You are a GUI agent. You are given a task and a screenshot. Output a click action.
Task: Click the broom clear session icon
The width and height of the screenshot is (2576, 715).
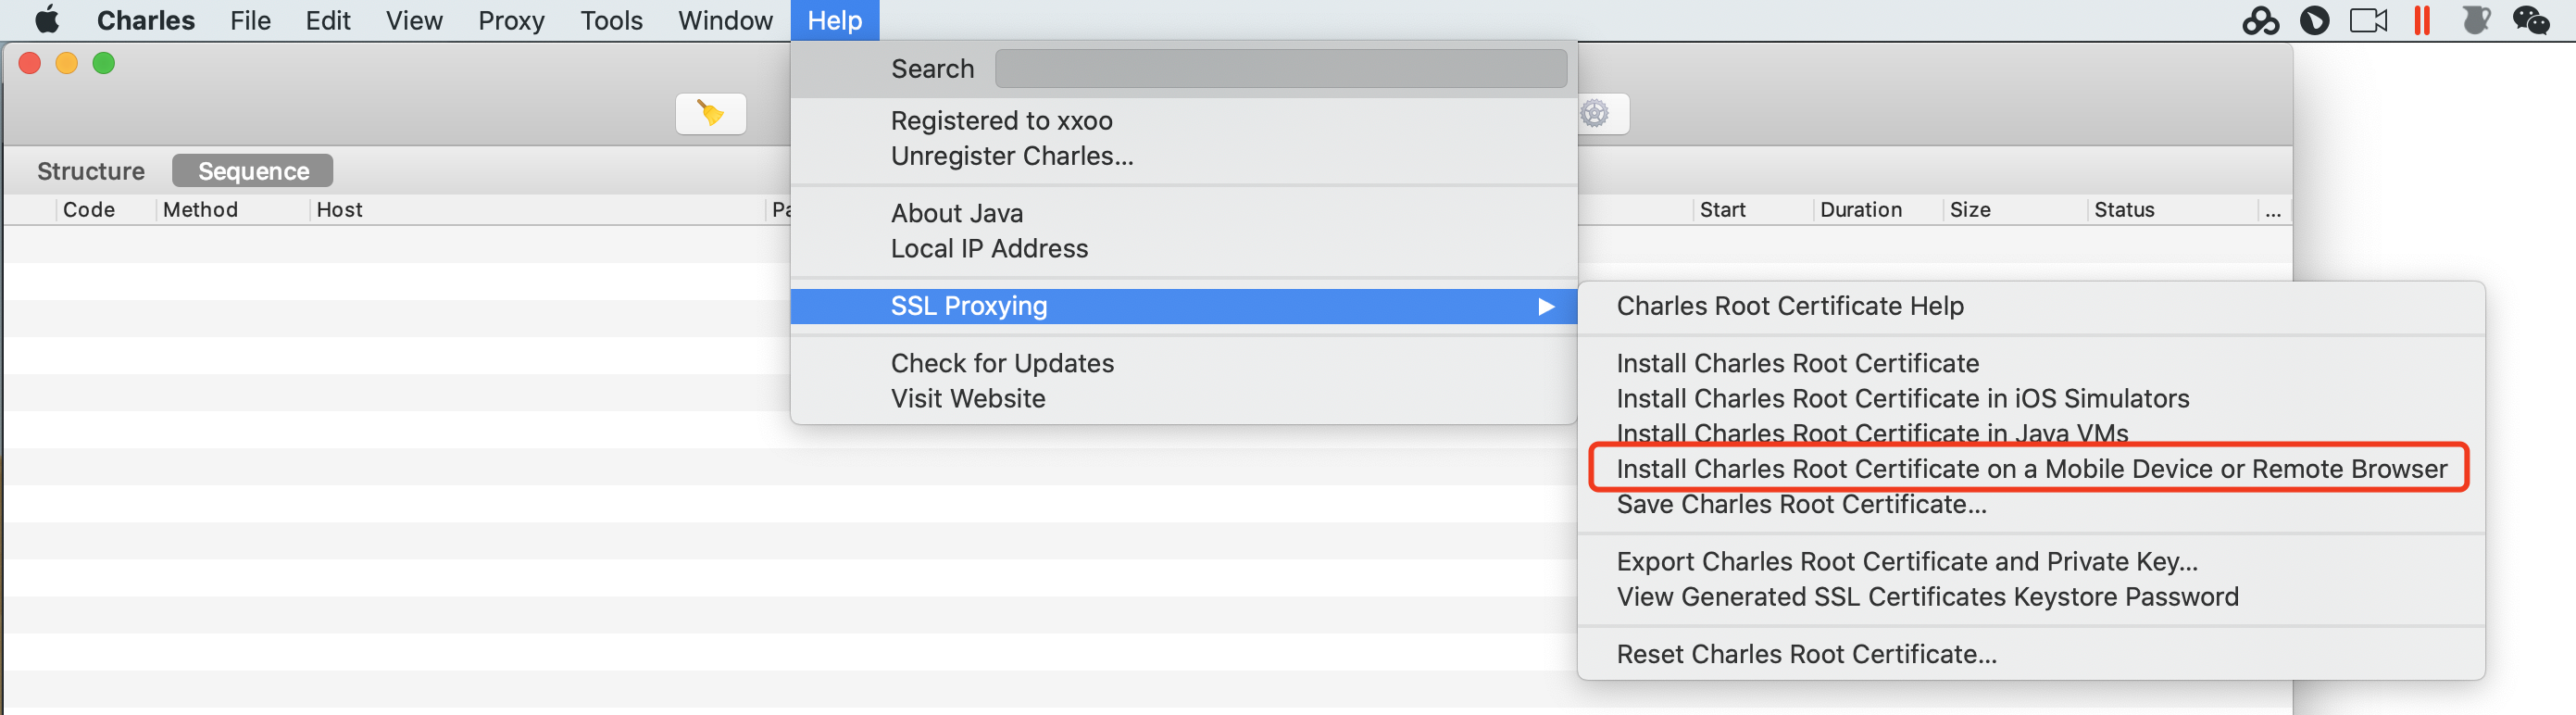[710, 113]
